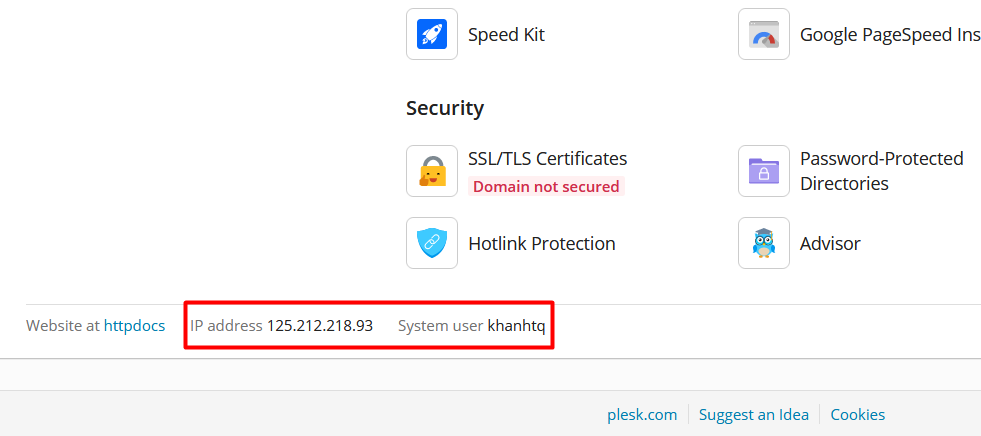Image resolution: width=981 pixels, height=436 pixels.
Task: Open the Advisor owl icon
Action: 764,243
